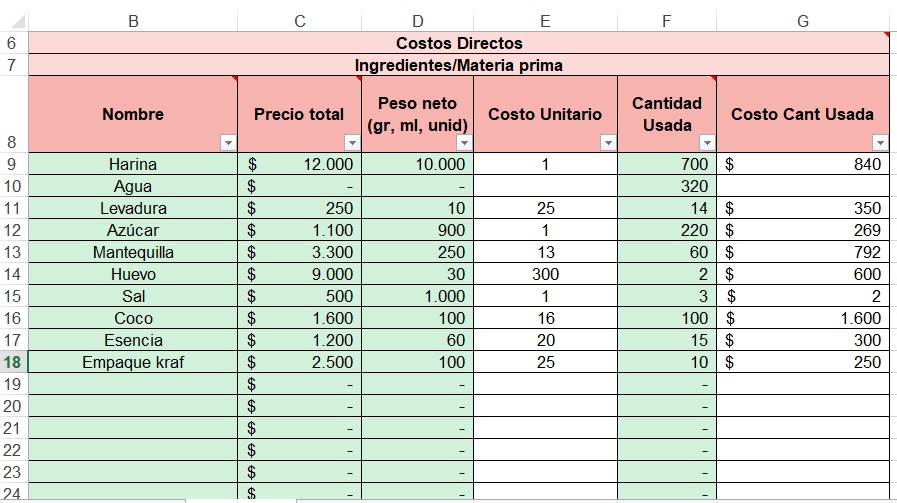Click Huevo price 9.000
This screenshot has width=897, height=503.
pyautogui.click(x=300, y=274)
